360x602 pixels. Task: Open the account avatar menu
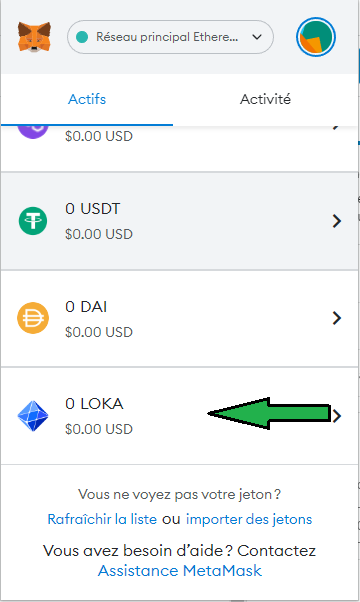click(316, 37)
